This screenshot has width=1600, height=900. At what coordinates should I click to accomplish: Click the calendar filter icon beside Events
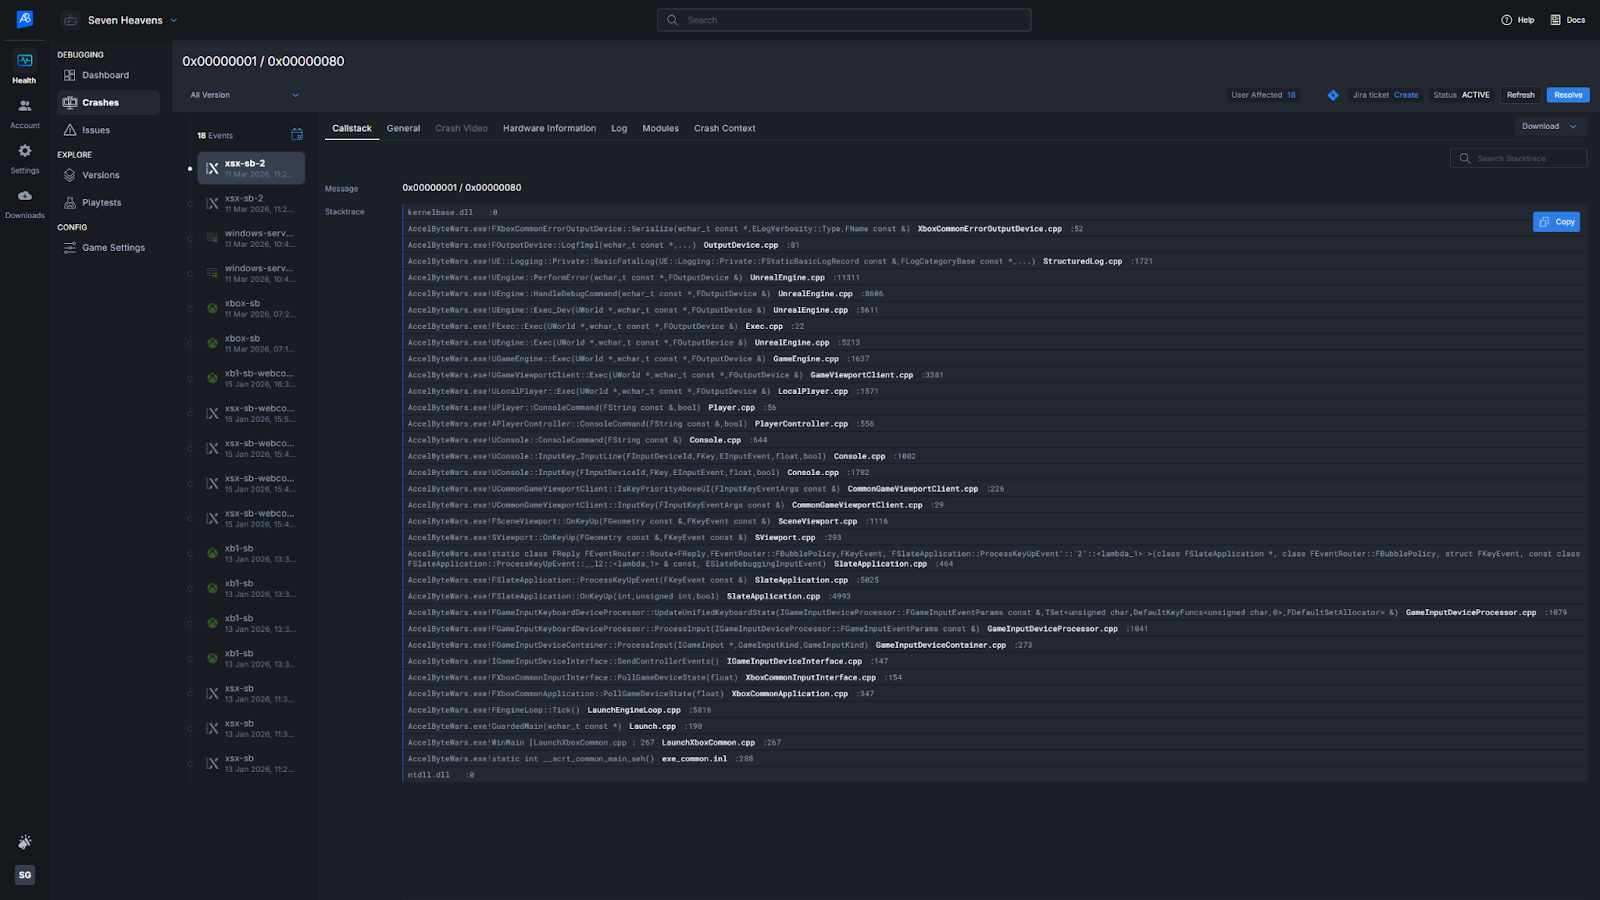click(297, 134)
